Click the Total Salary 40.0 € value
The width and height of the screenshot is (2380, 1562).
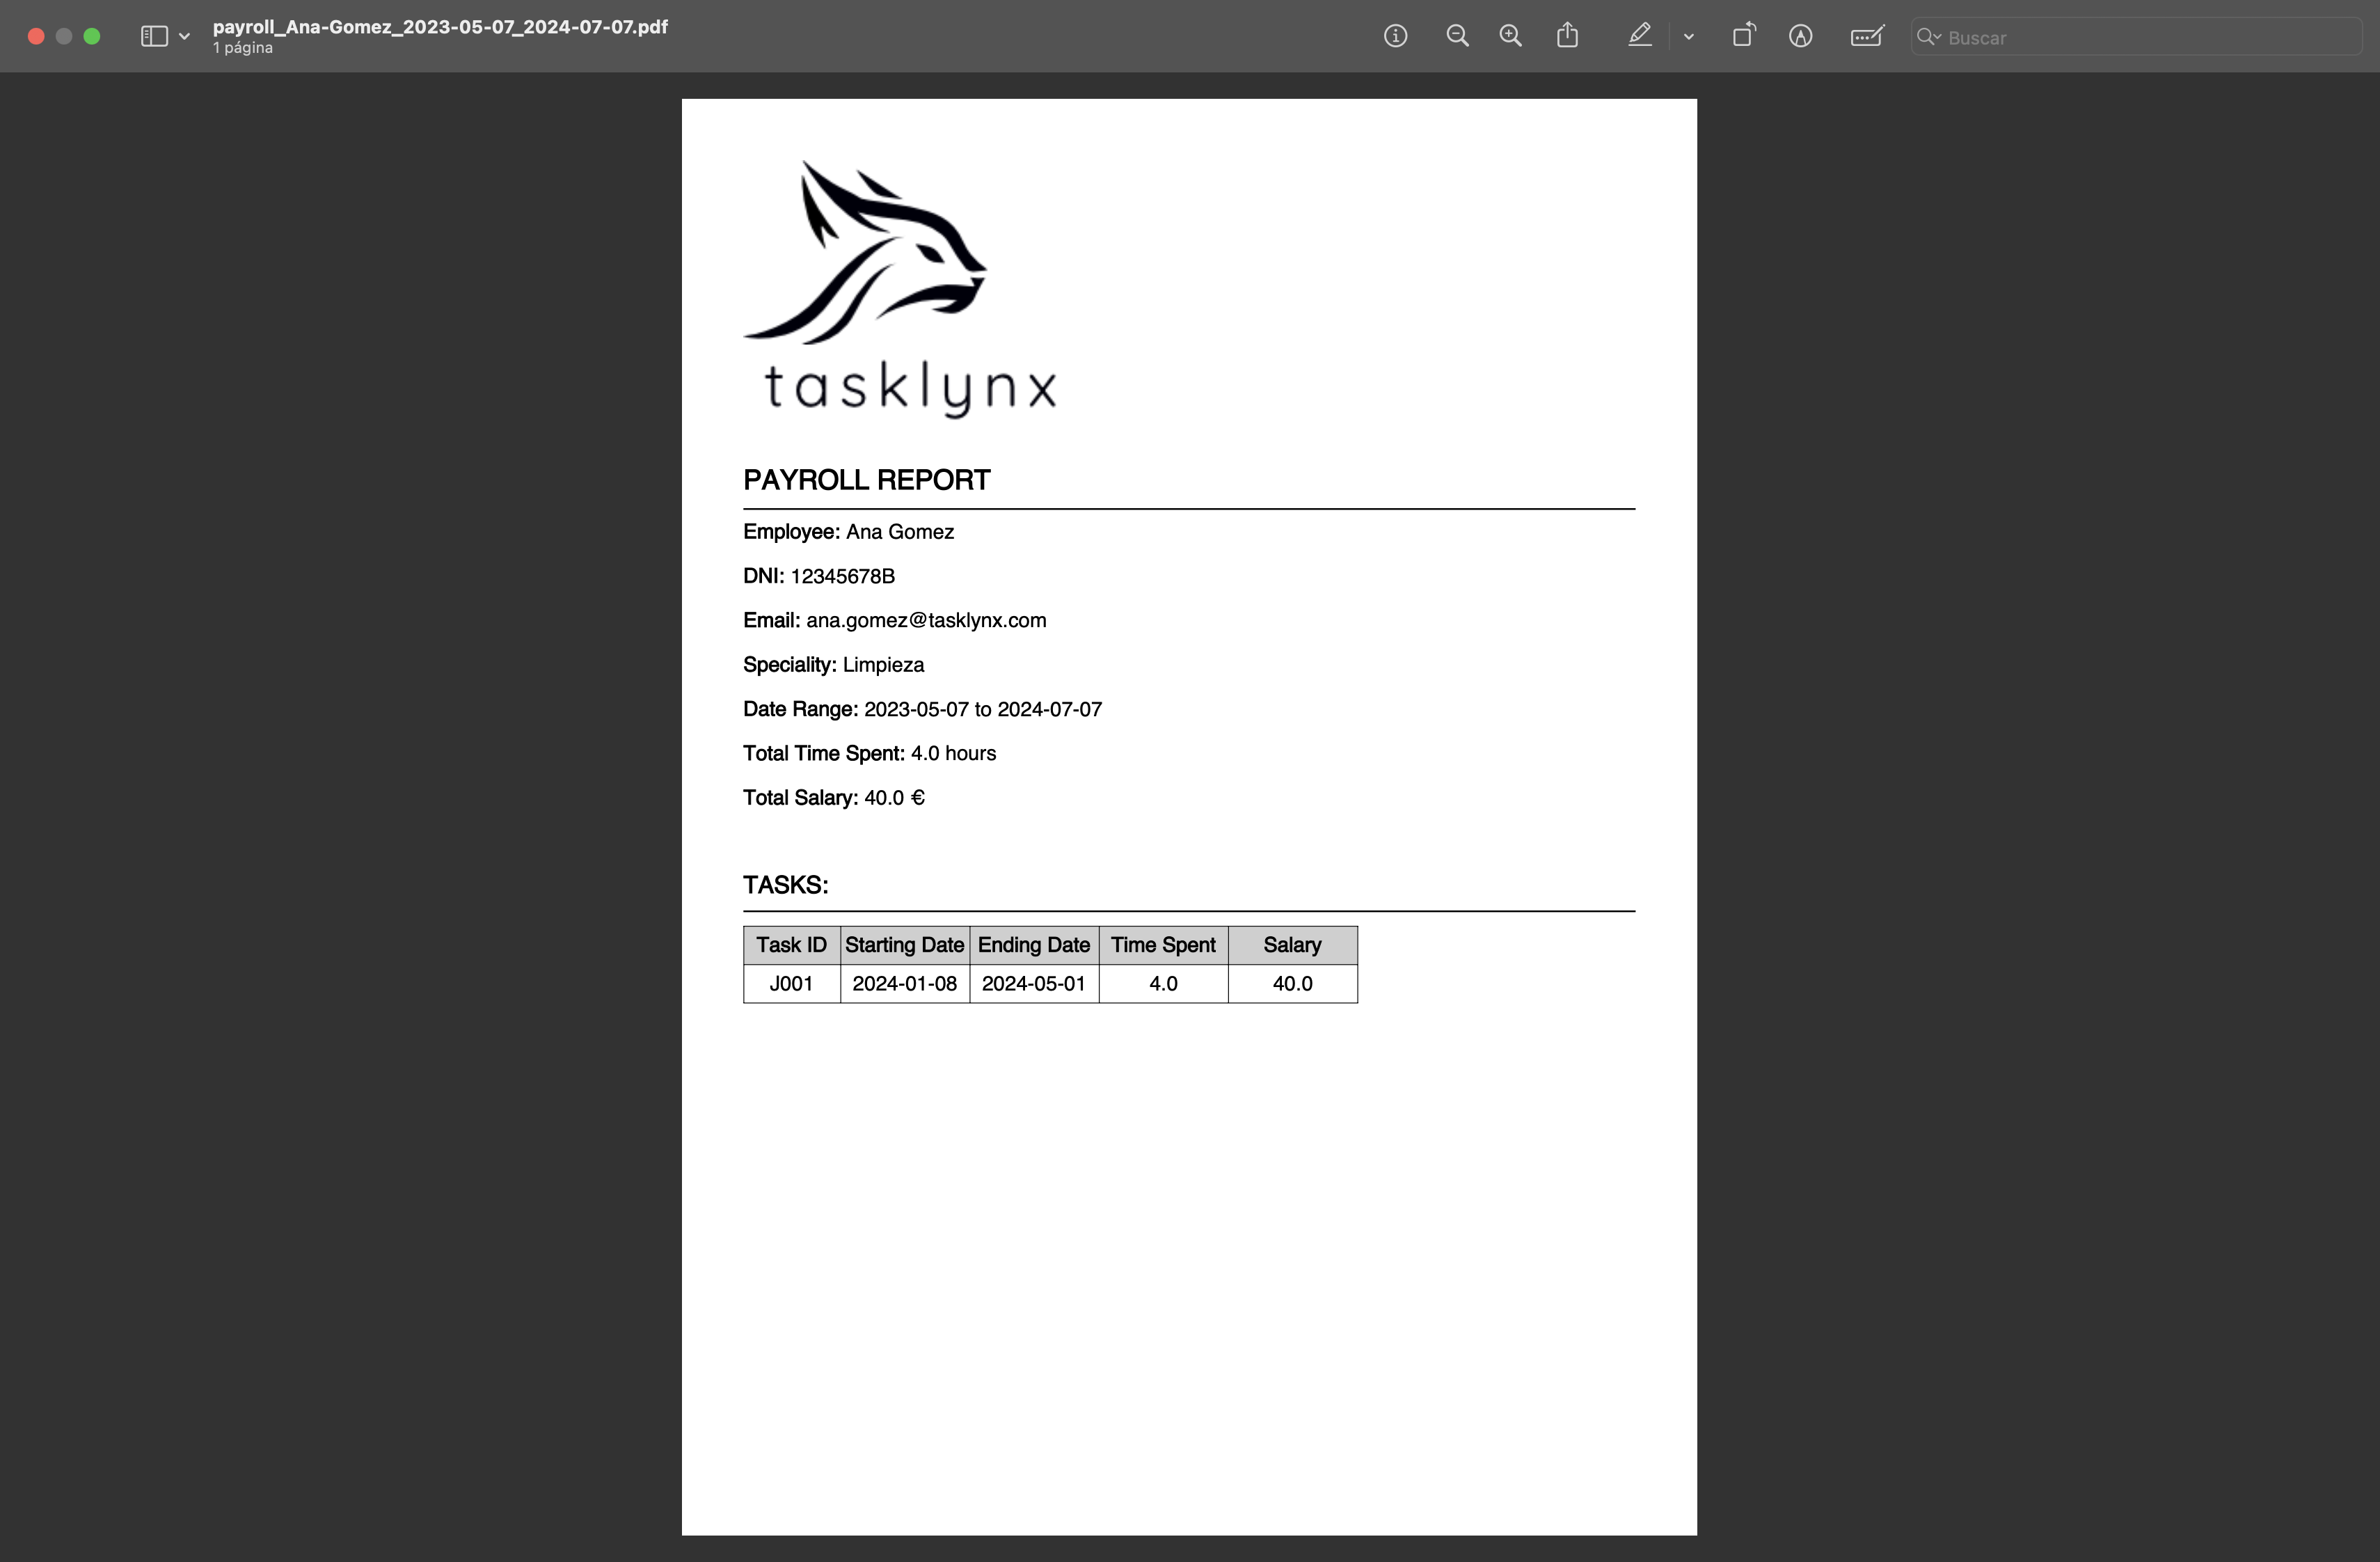[x=894, y=798]
